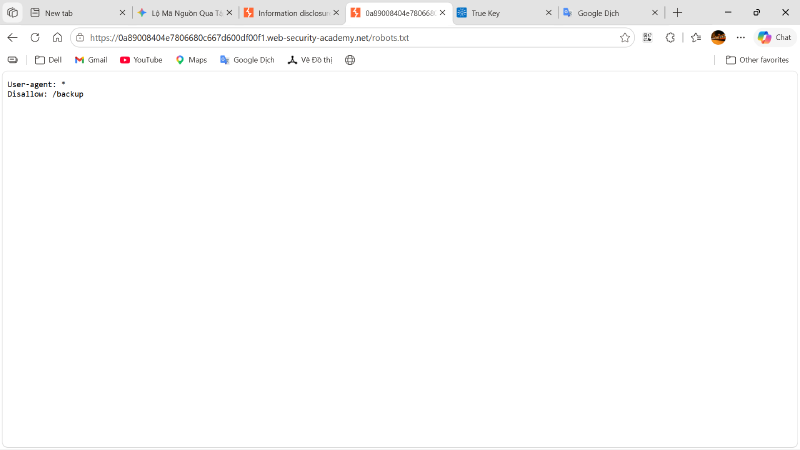
Task: Bookmark this page with the star icon
Action: (x=624, y=38)
